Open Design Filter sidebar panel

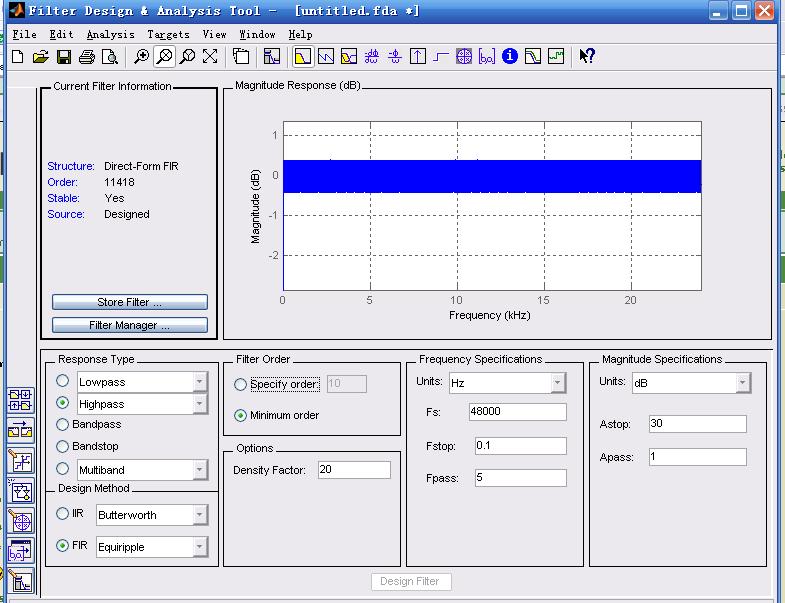click(21, 581)
